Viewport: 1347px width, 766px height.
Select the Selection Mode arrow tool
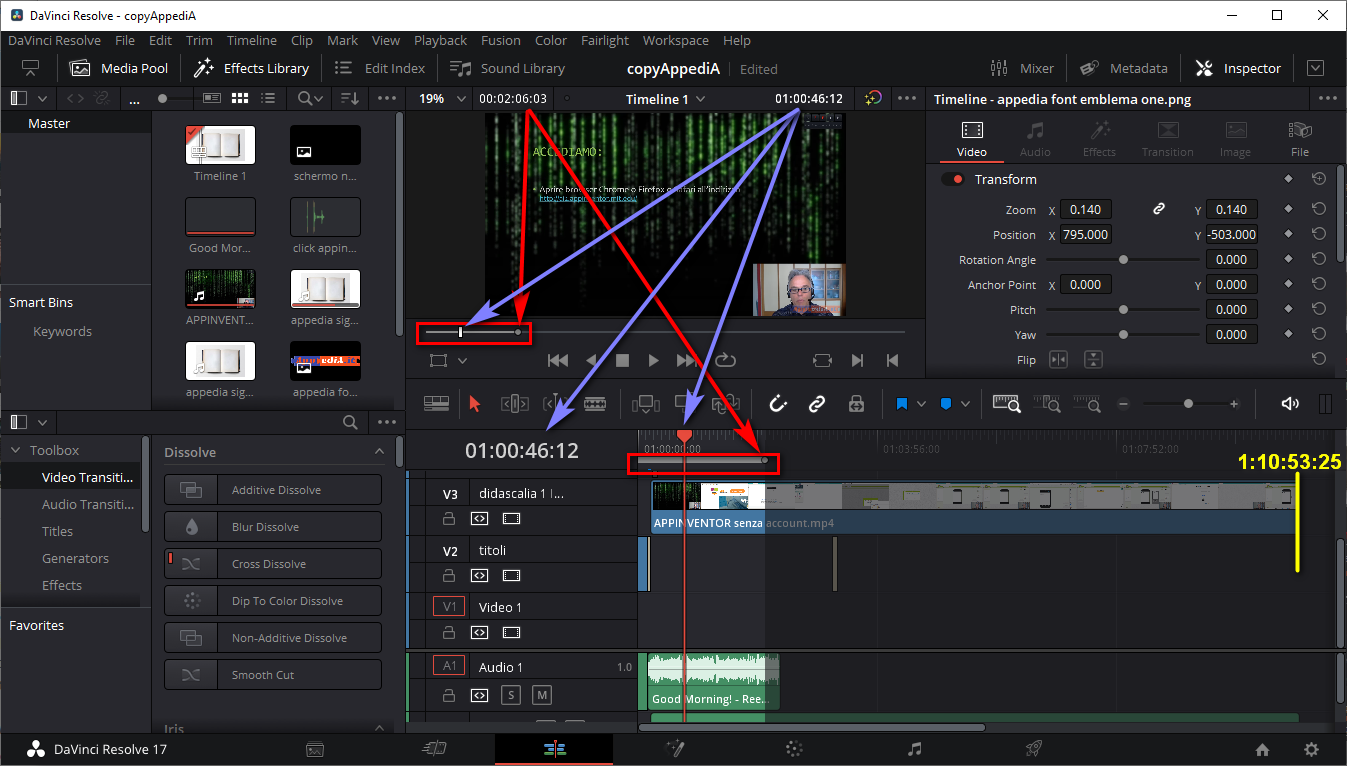coord(475,404)
